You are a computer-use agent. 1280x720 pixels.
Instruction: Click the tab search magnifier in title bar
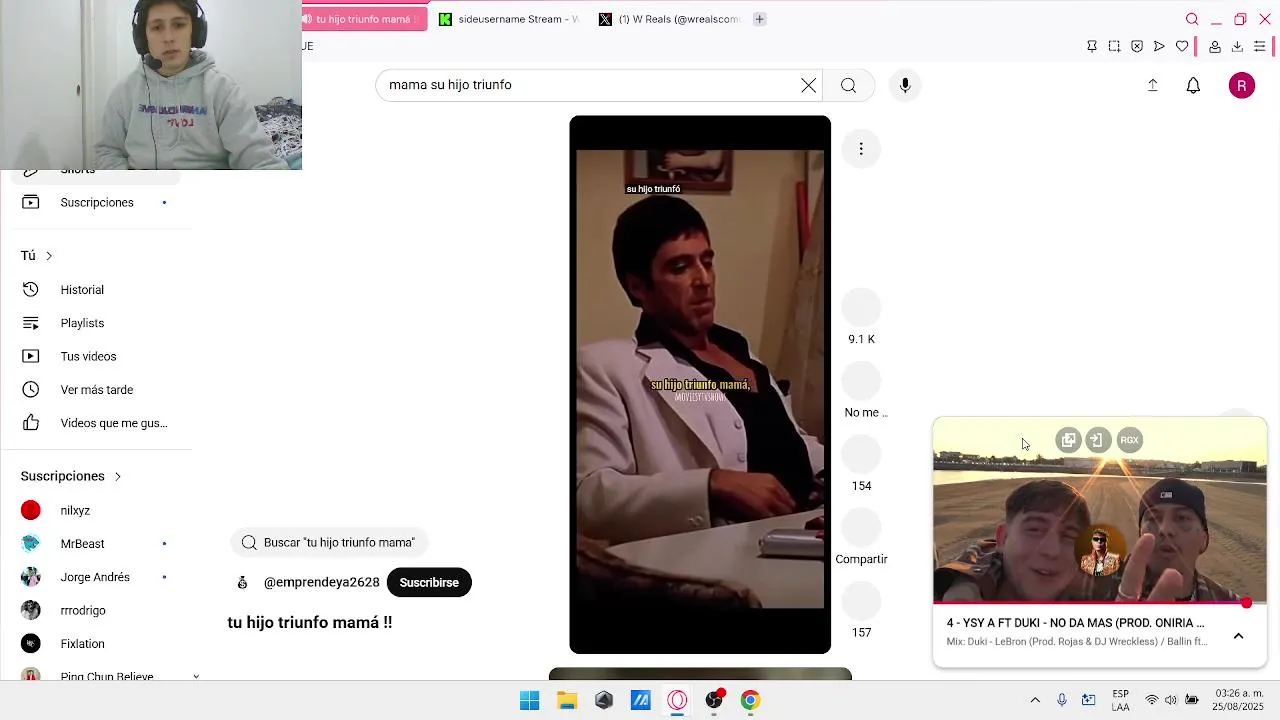[x=1192, y=19]
